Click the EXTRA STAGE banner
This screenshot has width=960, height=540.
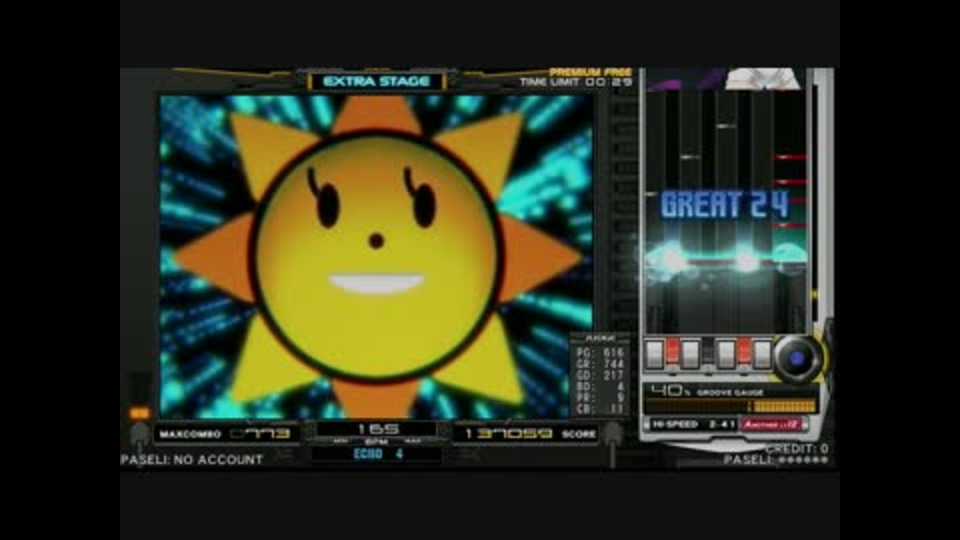tap(376, 81)
